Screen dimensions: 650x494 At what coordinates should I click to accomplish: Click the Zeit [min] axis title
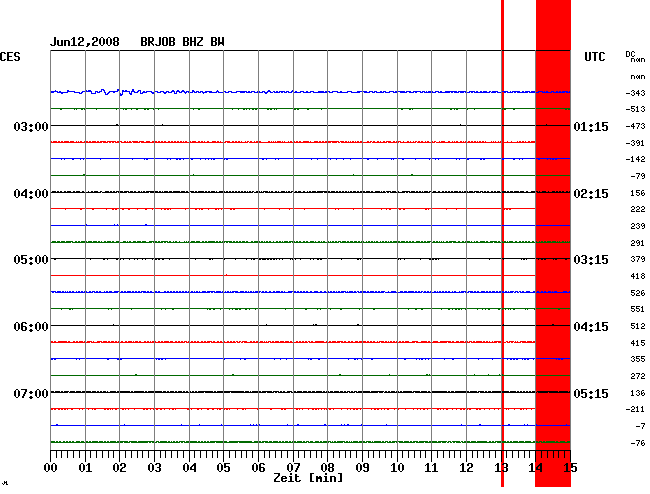(x=308, y=478)
